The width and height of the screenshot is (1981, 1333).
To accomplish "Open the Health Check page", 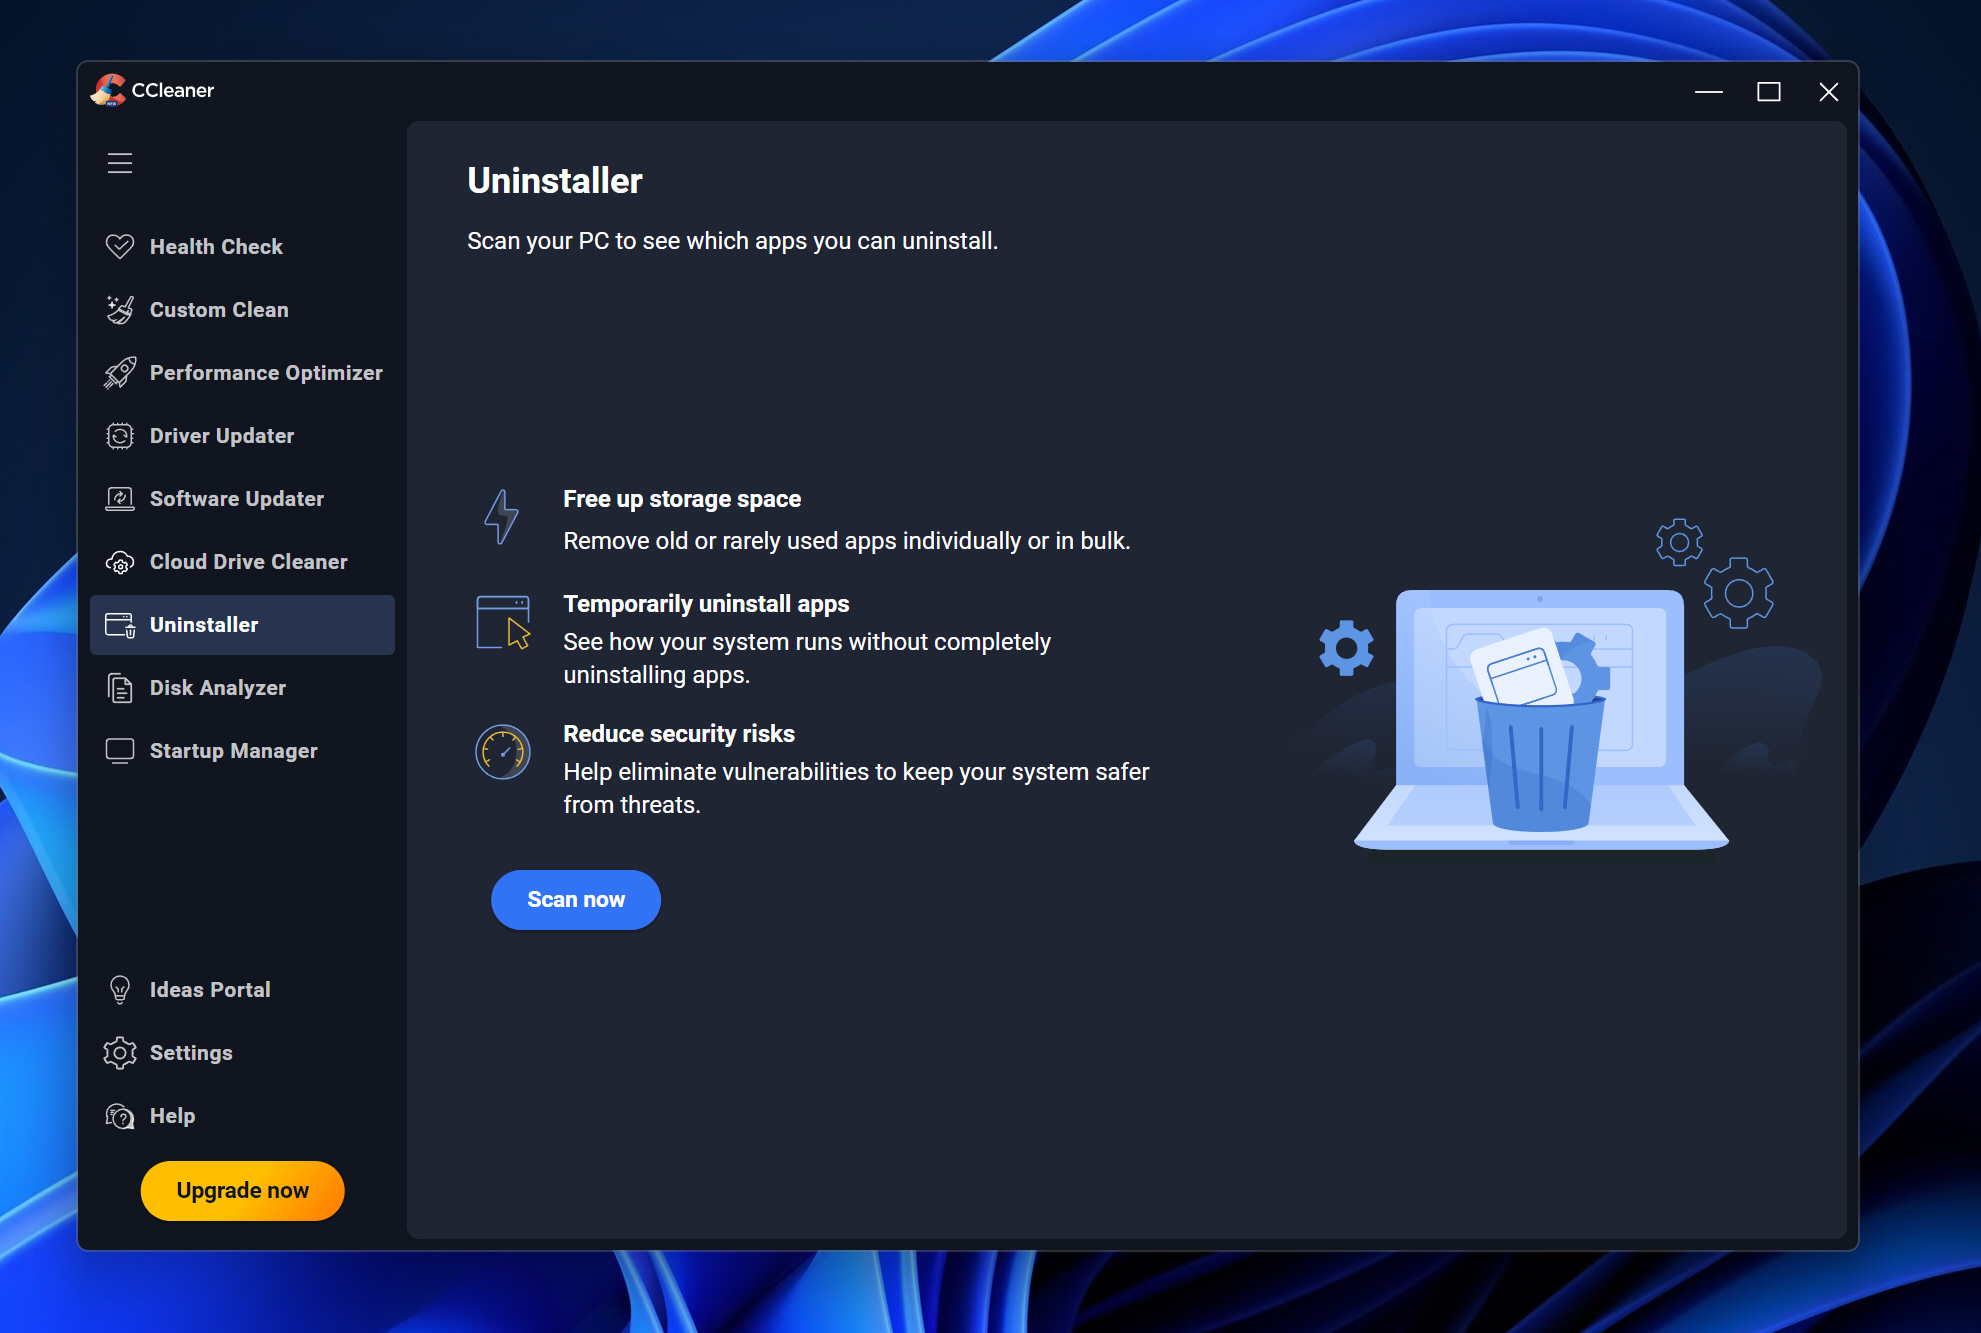I will [215, 246].
